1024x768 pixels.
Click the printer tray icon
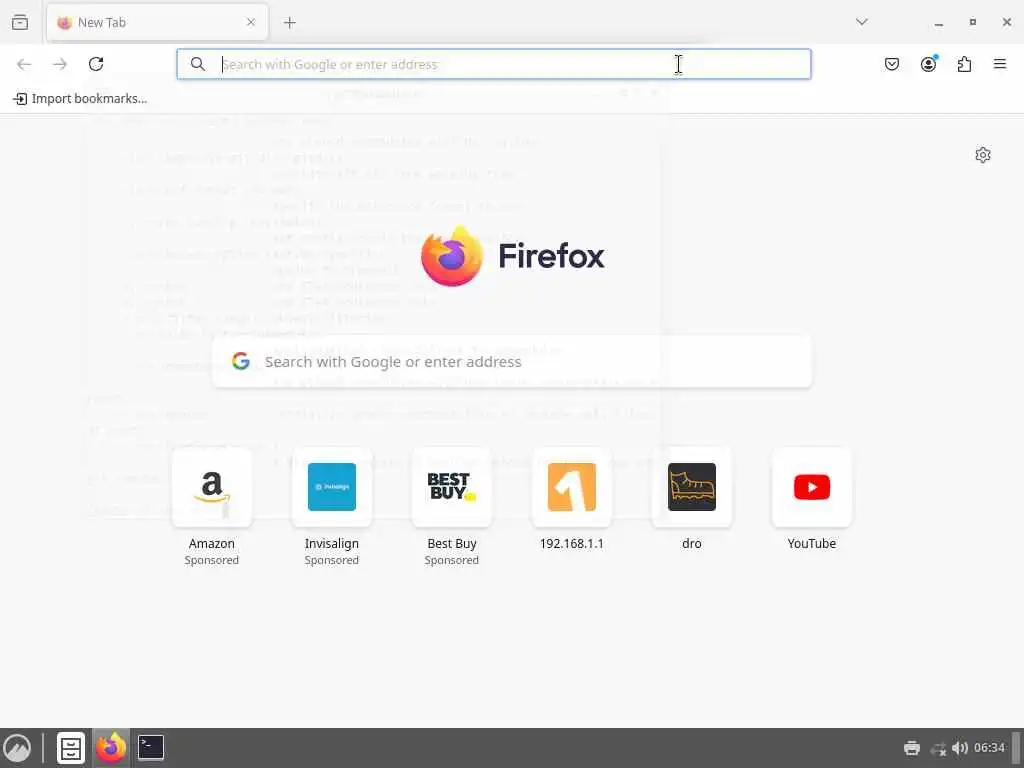(912, 748)
